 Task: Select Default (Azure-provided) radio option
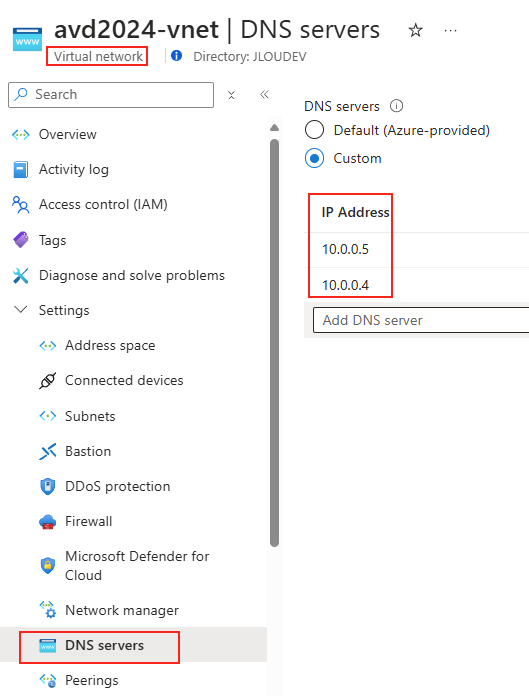tap(314, 130)
